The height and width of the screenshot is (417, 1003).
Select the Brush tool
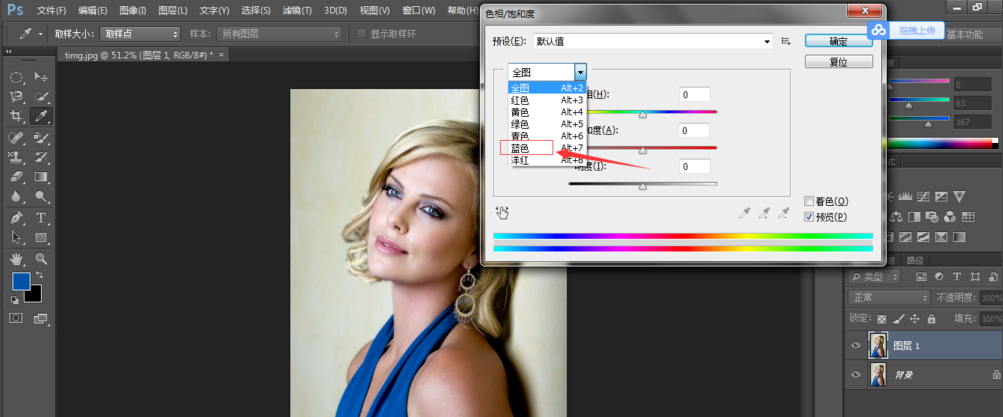(x=41, y=137)
